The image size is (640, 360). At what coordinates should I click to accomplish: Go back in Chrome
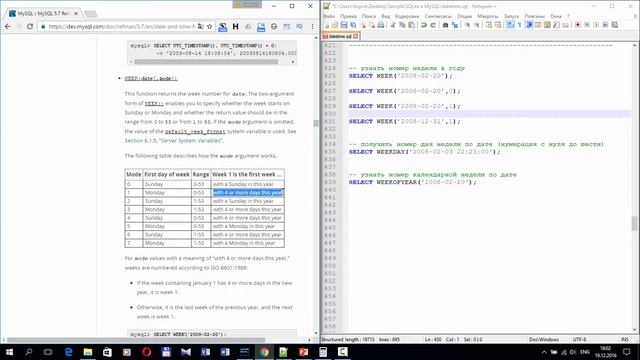tap(8, 26)
